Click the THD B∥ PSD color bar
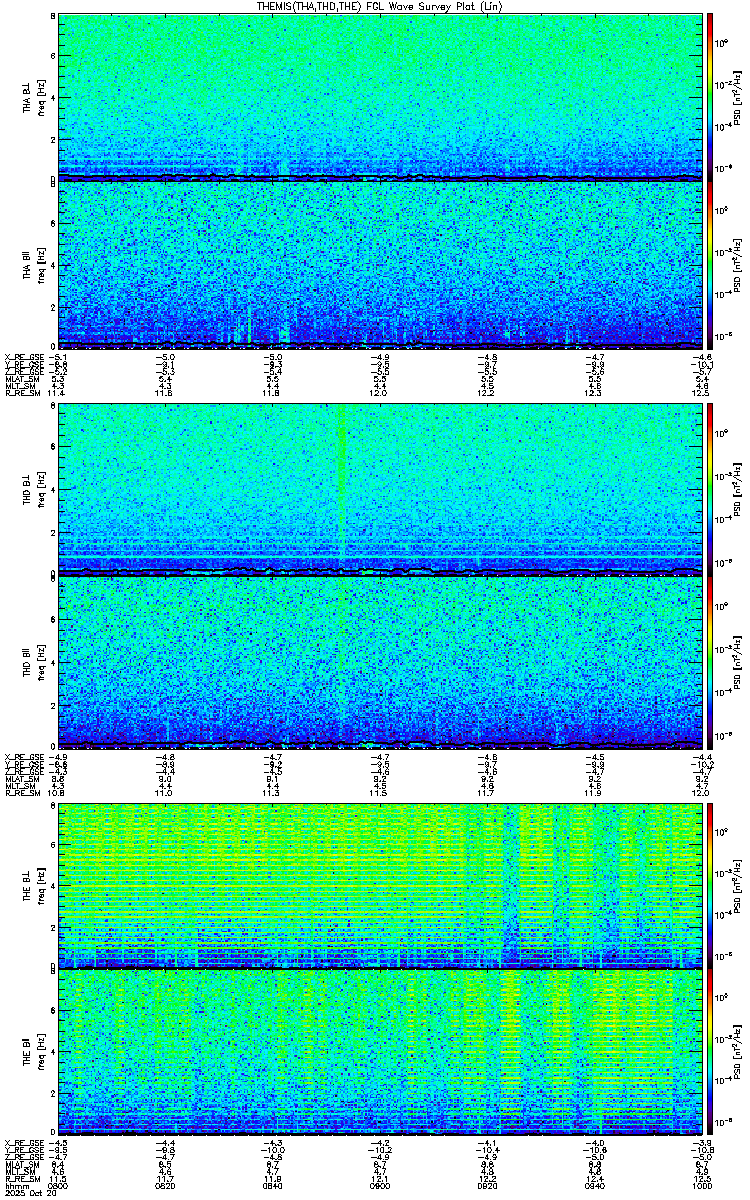The height and width of the screenshot is (1200, 750). pos(710,658)
